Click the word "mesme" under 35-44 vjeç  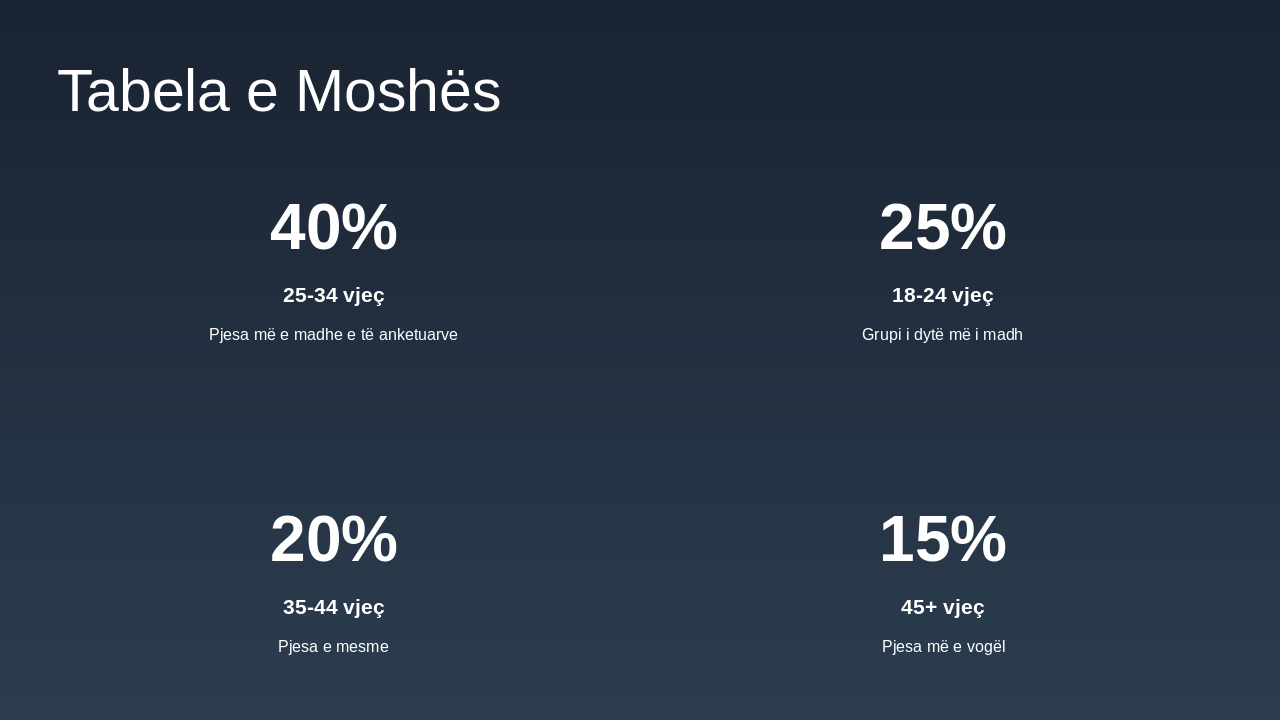click(365, 647)
